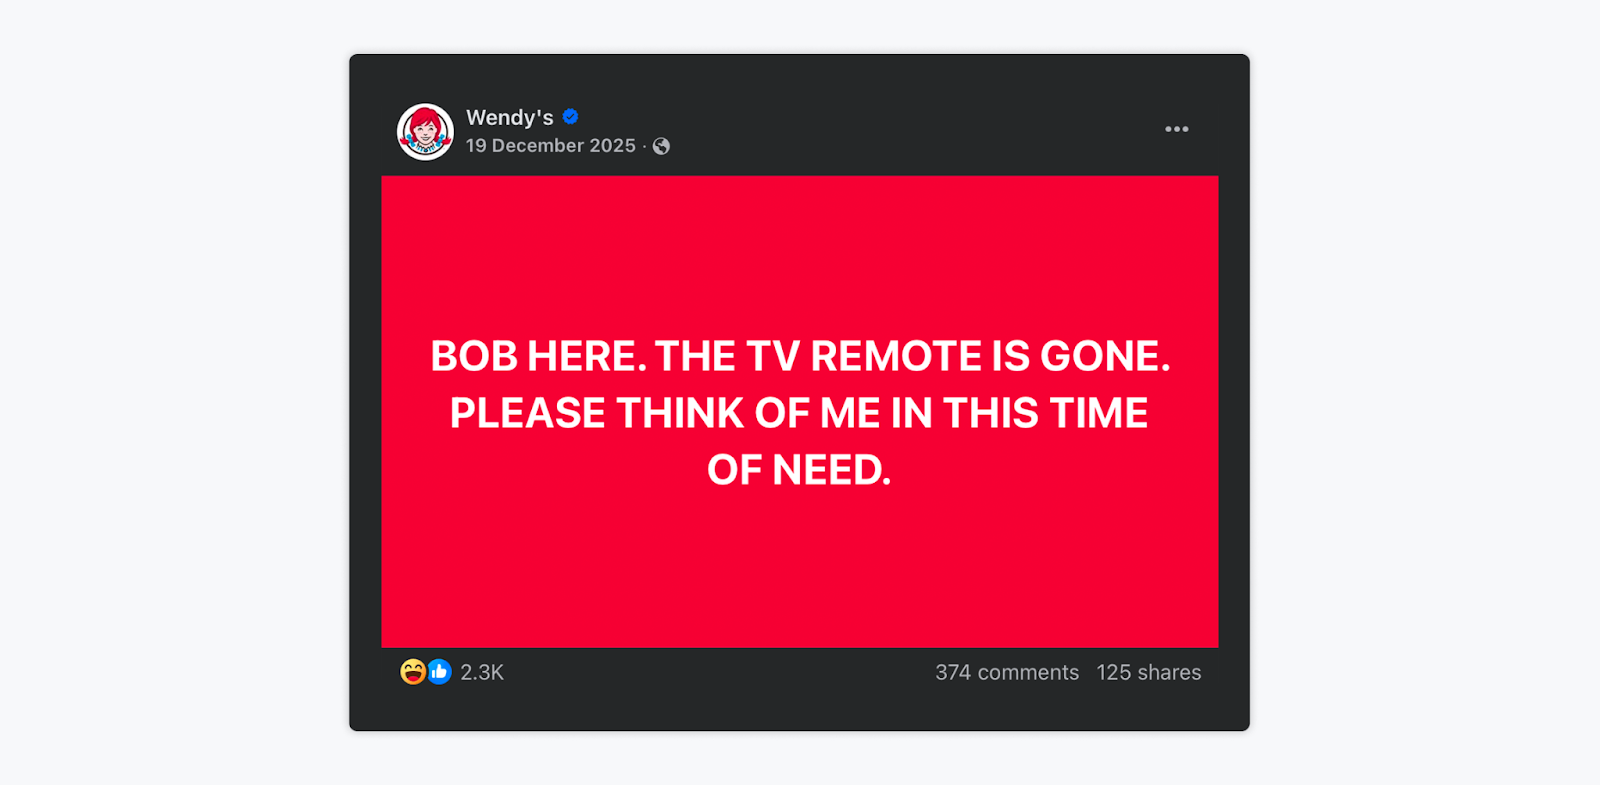Click the globe public audience icon
The image size is (1600, 785).
coord(661,146)
